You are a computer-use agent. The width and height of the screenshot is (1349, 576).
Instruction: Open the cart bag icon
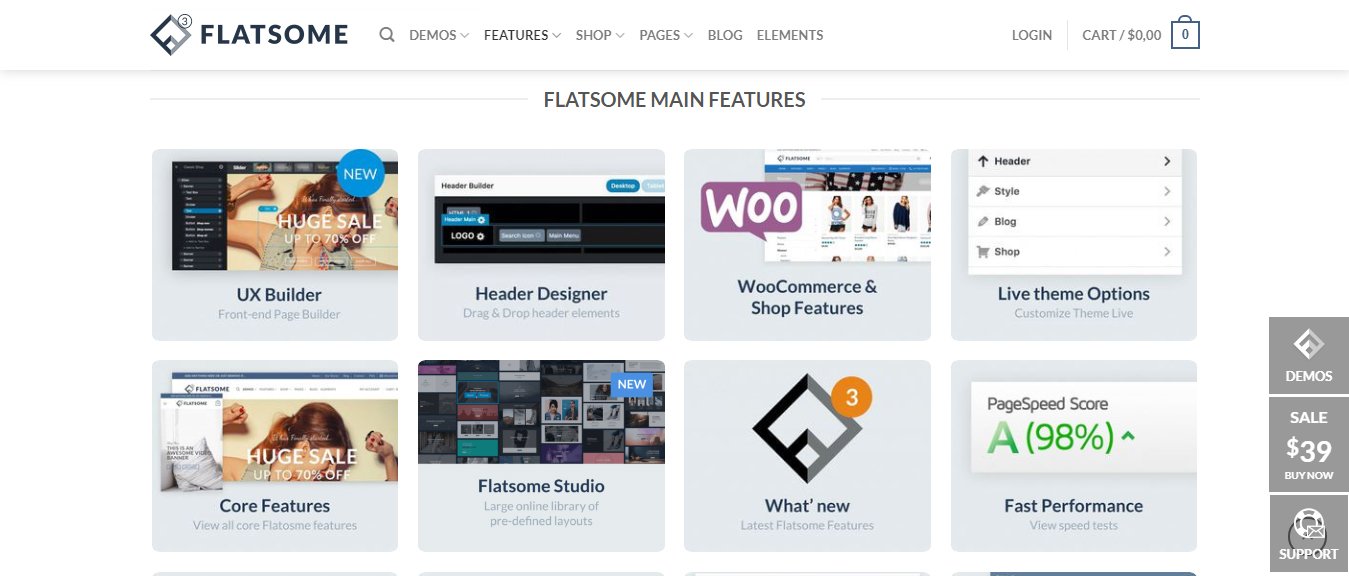[1185, 33]
